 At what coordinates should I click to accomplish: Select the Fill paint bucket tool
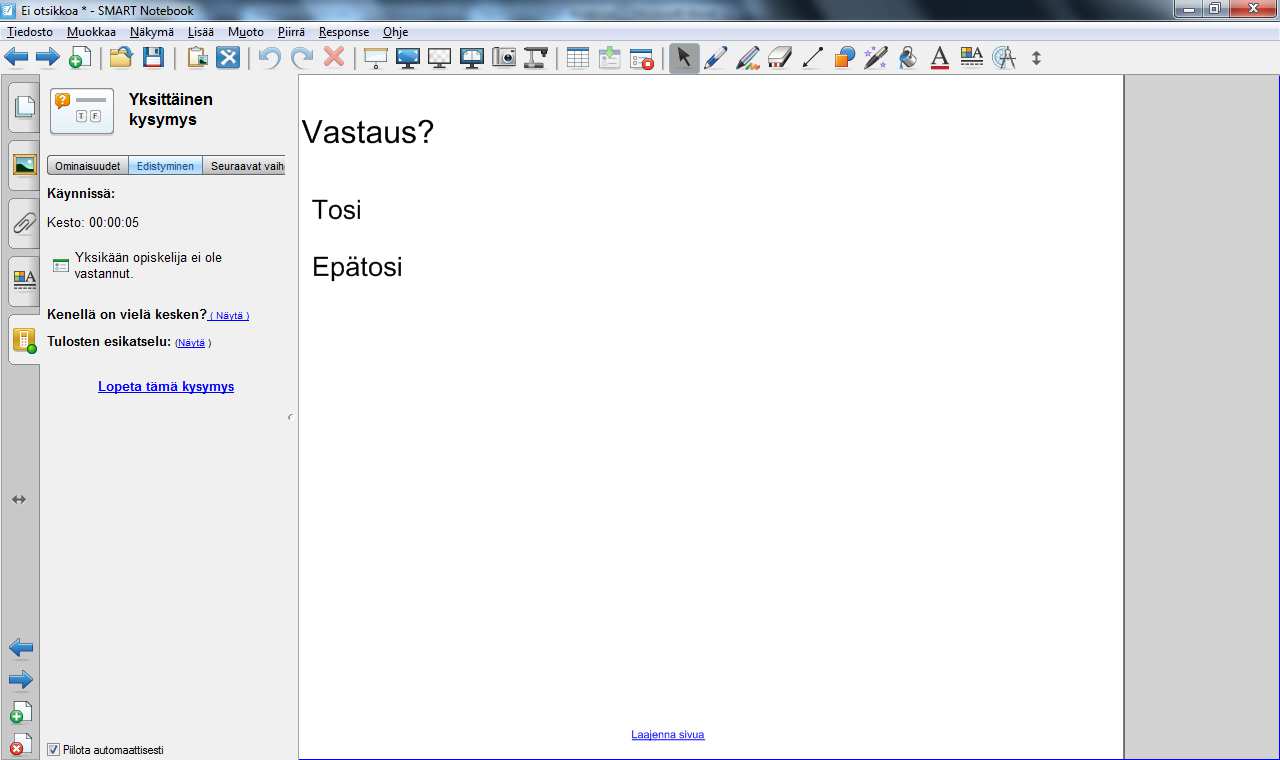coord(908,58)
